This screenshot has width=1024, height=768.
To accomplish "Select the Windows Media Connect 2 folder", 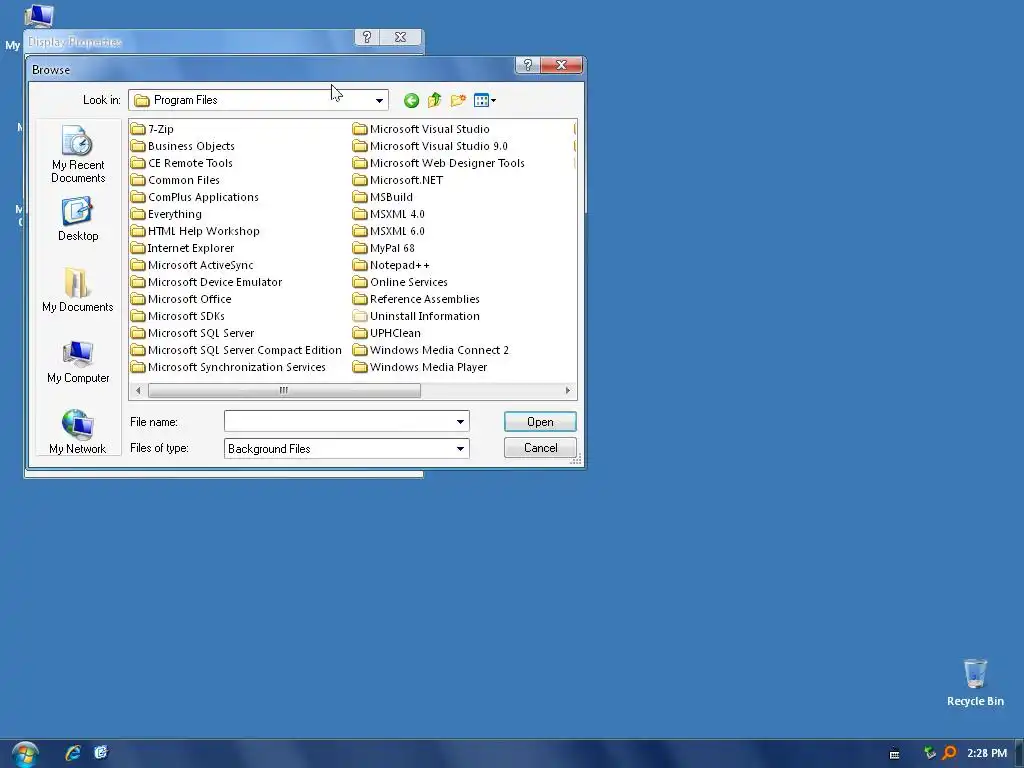I will click(431, 350).
